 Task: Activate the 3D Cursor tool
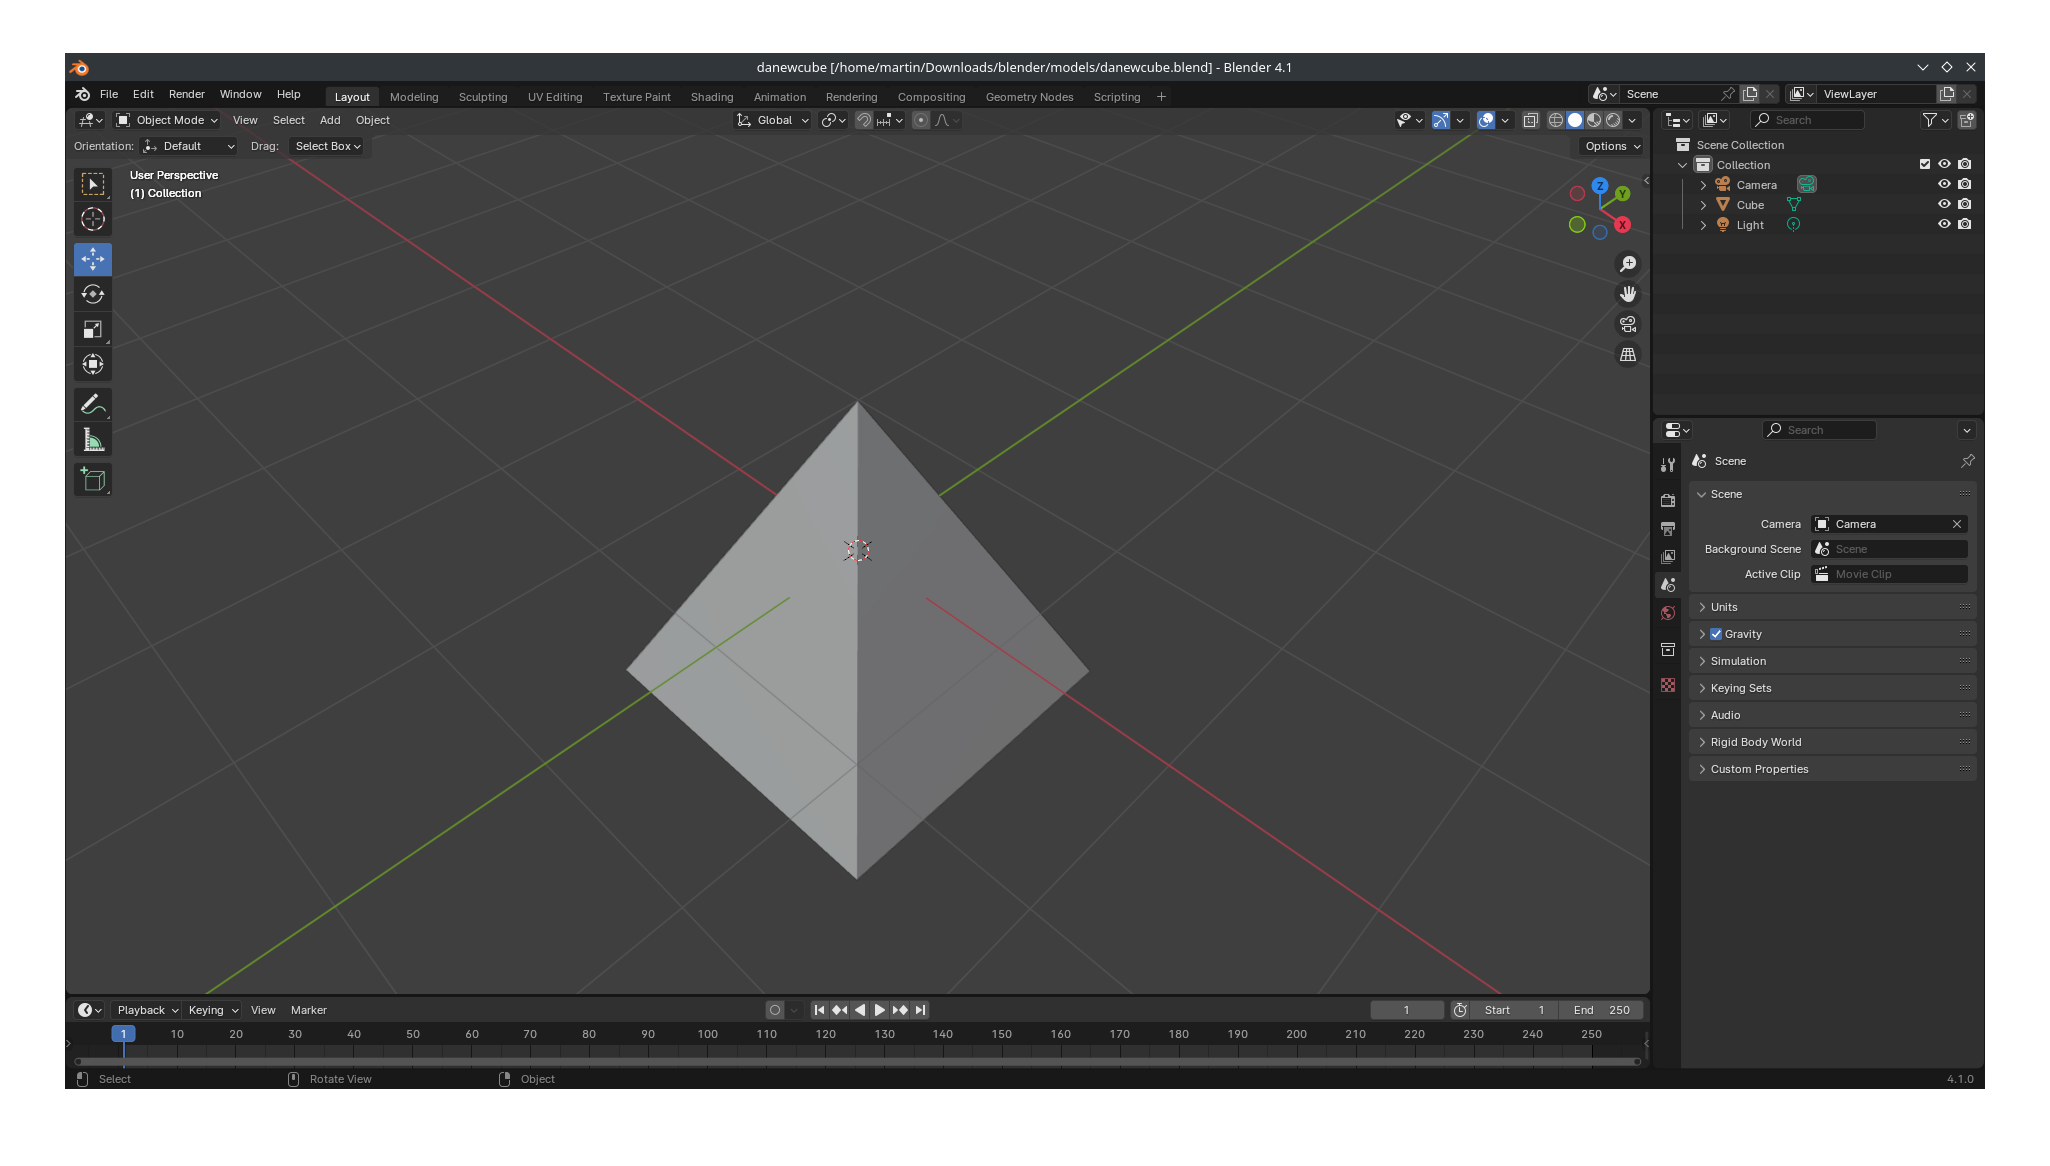93,219
